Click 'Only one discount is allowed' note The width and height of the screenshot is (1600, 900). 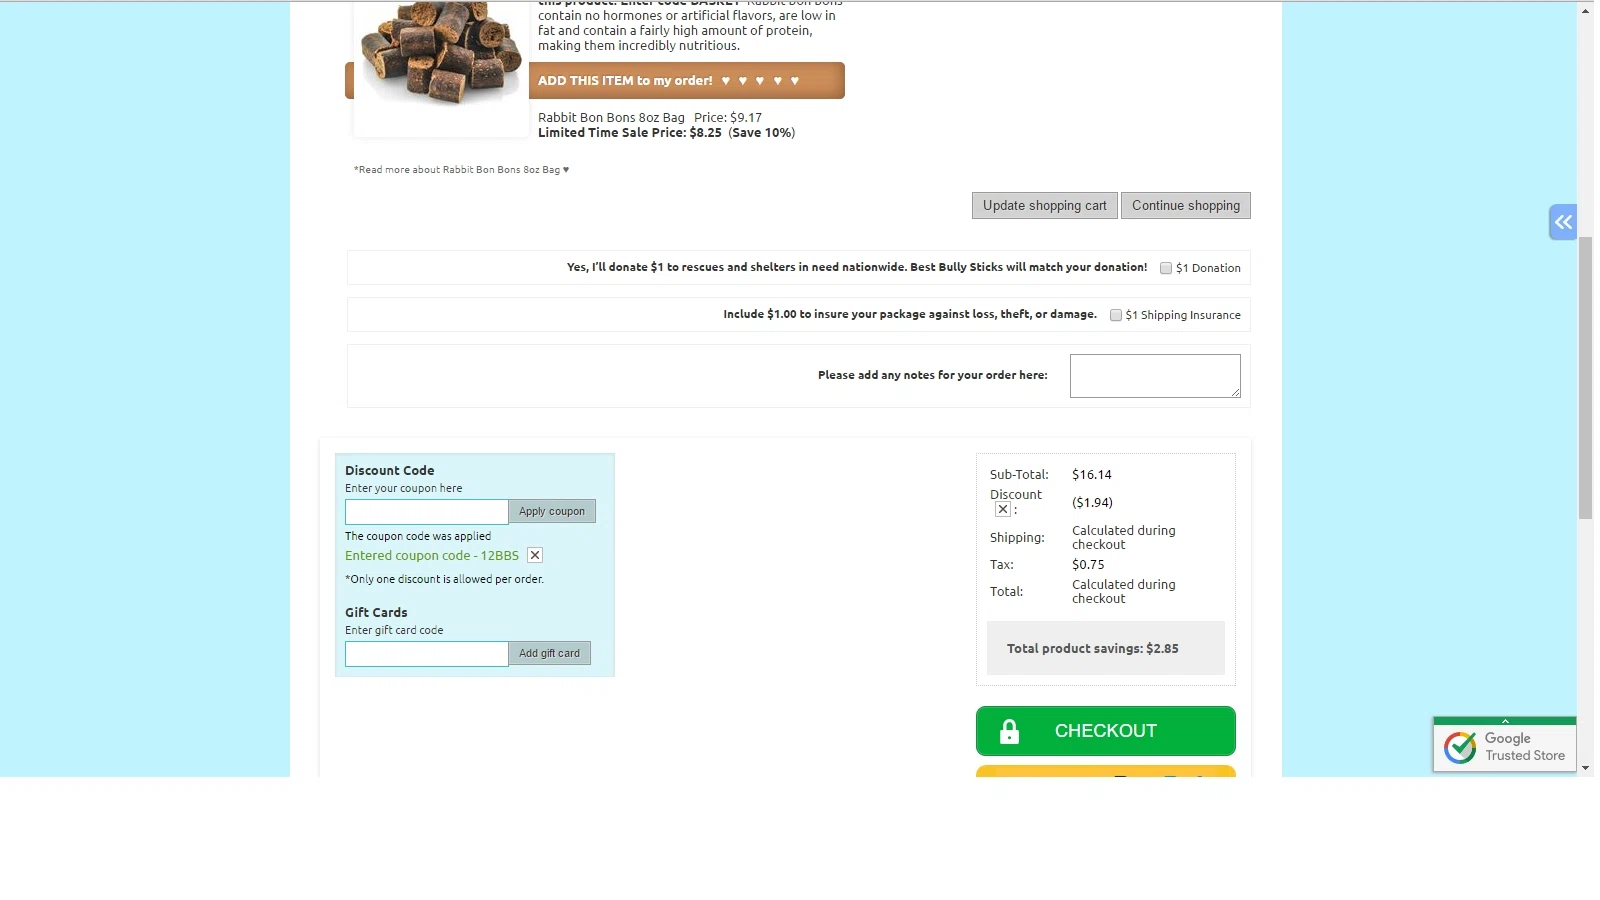445,579
